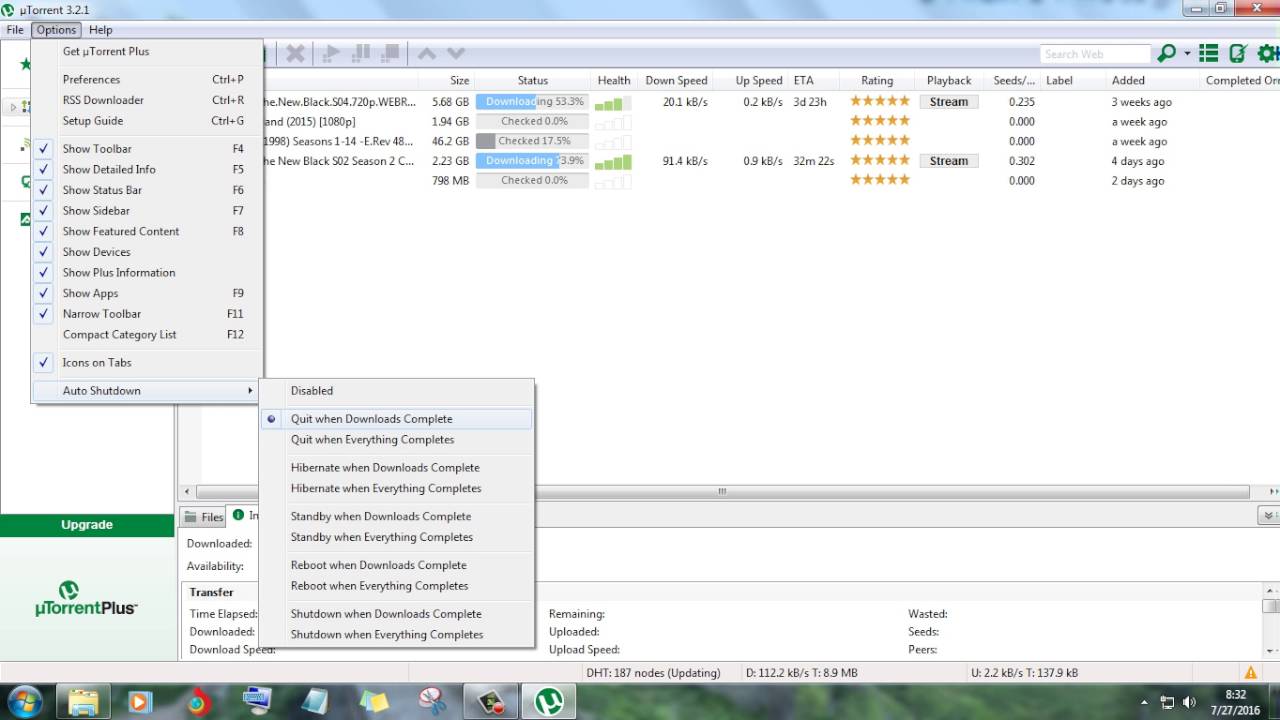Open the File menu
This screenshot has width=1280, height=720.
click(15, 30)
